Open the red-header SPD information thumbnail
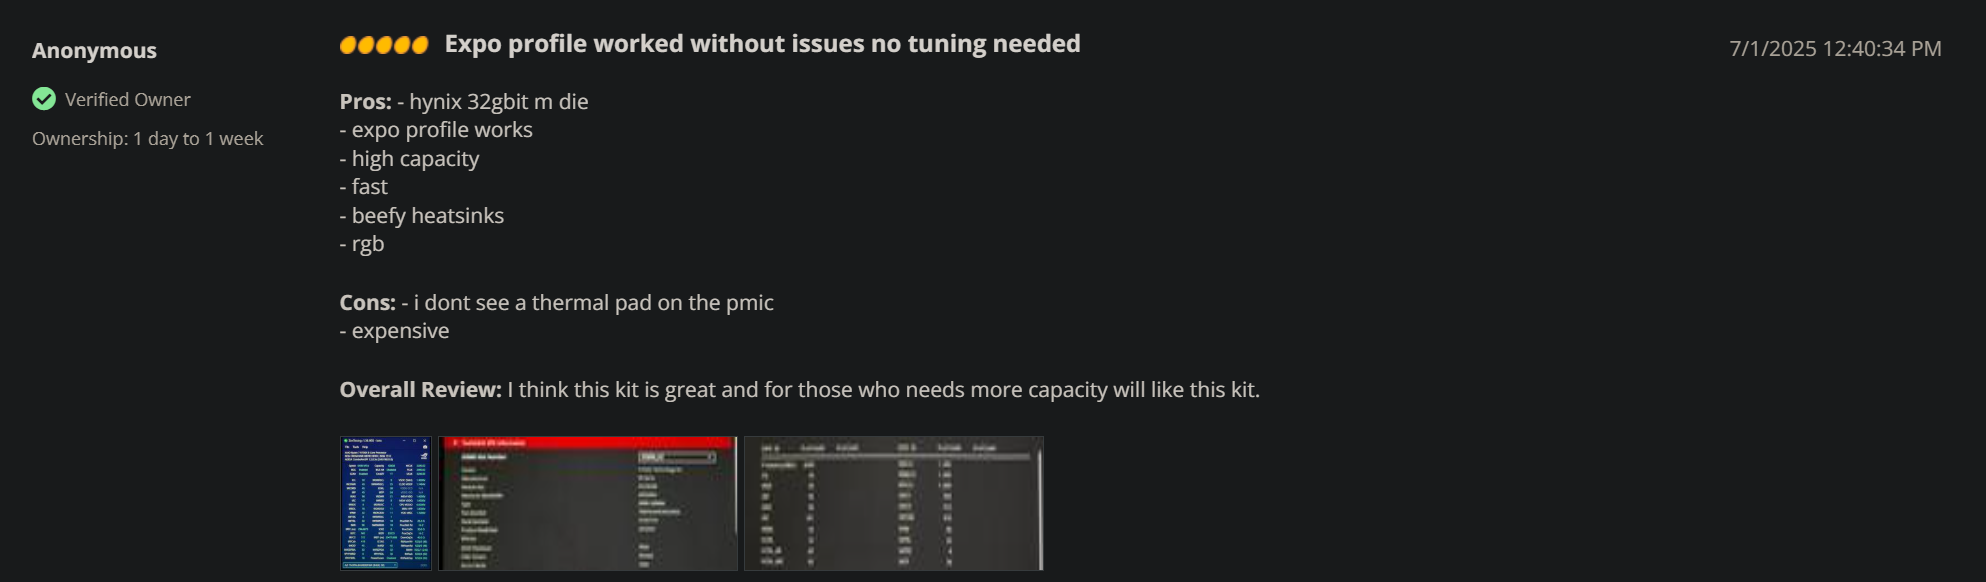Image resolution: width=1986 pixels, height=582 pixels. (588, 503)
